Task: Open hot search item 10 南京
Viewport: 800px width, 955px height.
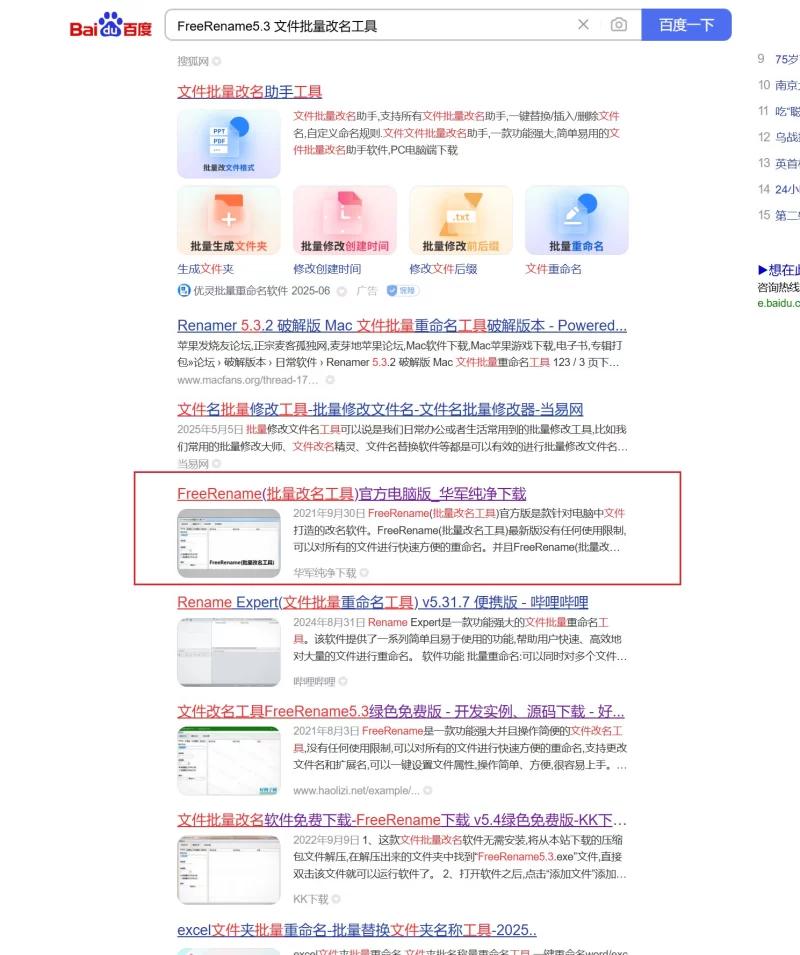Action: (x=779, y=85)
